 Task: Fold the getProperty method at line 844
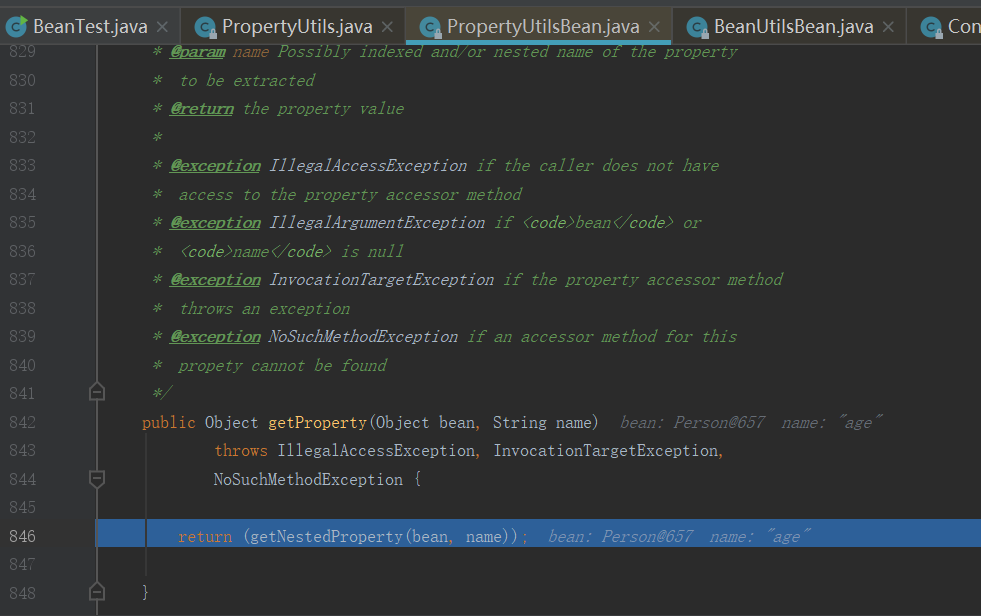point(97,480)
